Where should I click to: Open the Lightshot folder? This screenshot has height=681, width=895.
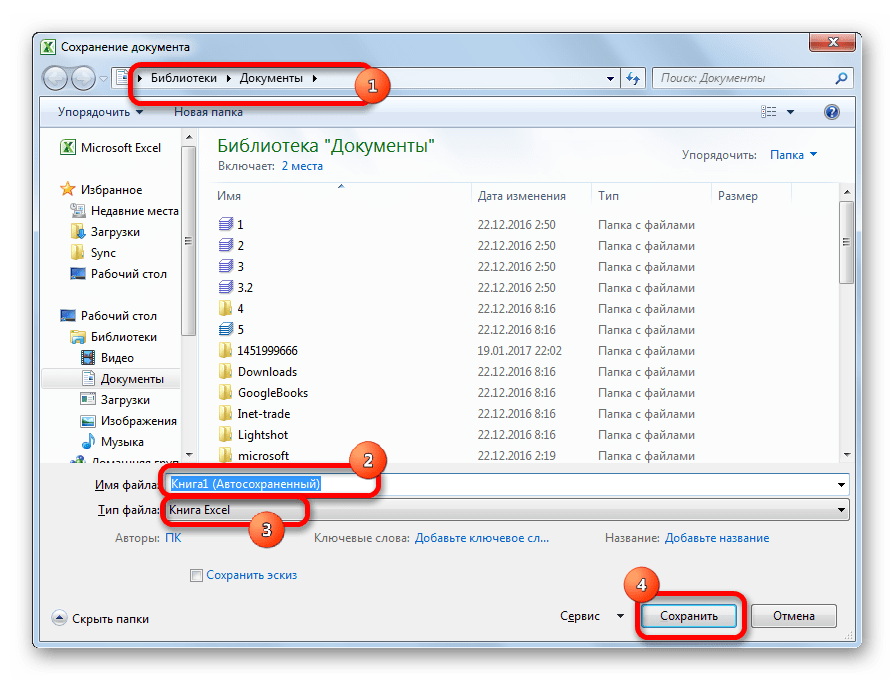(x=263, y=435)
